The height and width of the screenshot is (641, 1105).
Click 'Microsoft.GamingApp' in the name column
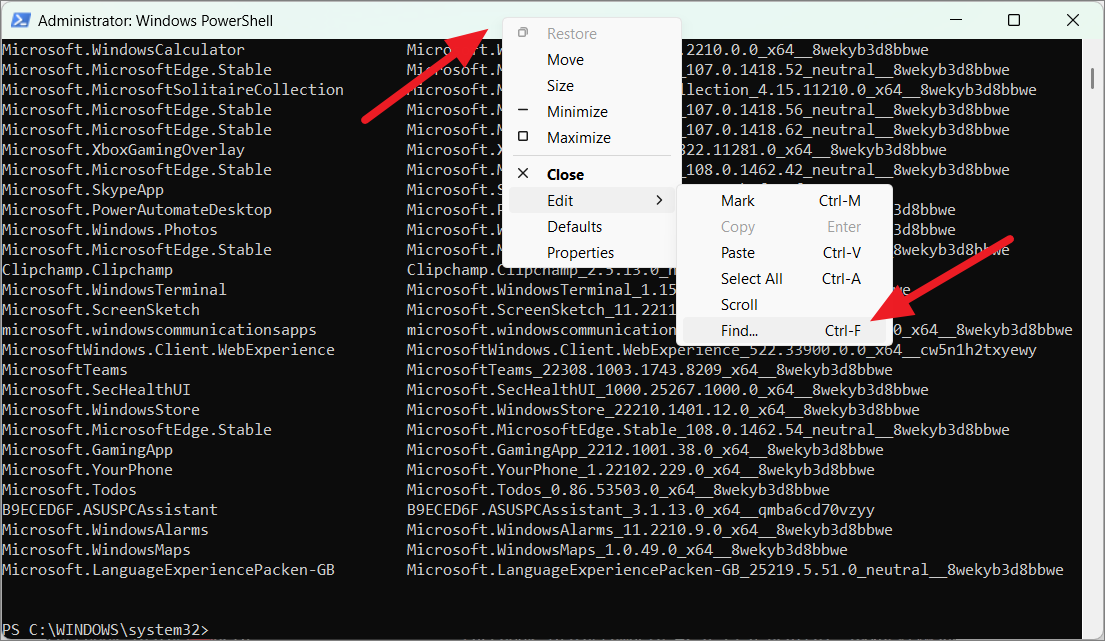[x=87, y=450]
